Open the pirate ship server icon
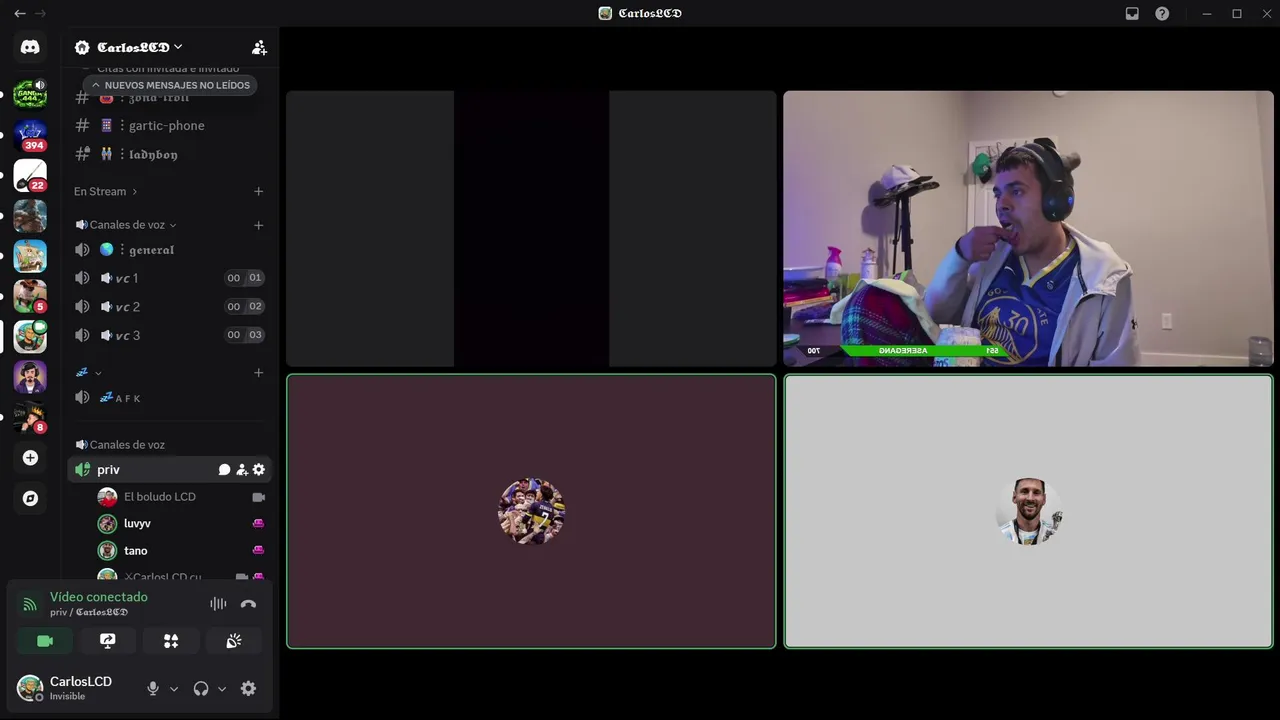The image size is (1280, 720). pos(30,256)
